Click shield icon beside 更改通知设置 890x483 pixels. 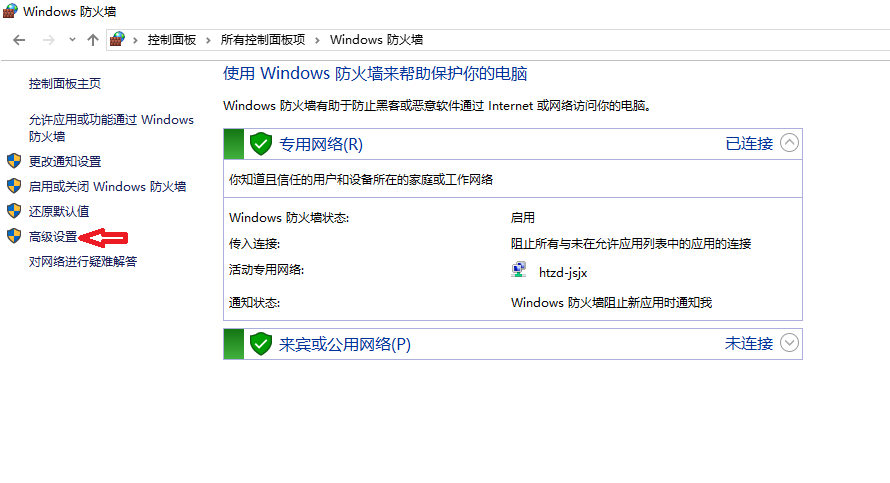click(14, 161)
